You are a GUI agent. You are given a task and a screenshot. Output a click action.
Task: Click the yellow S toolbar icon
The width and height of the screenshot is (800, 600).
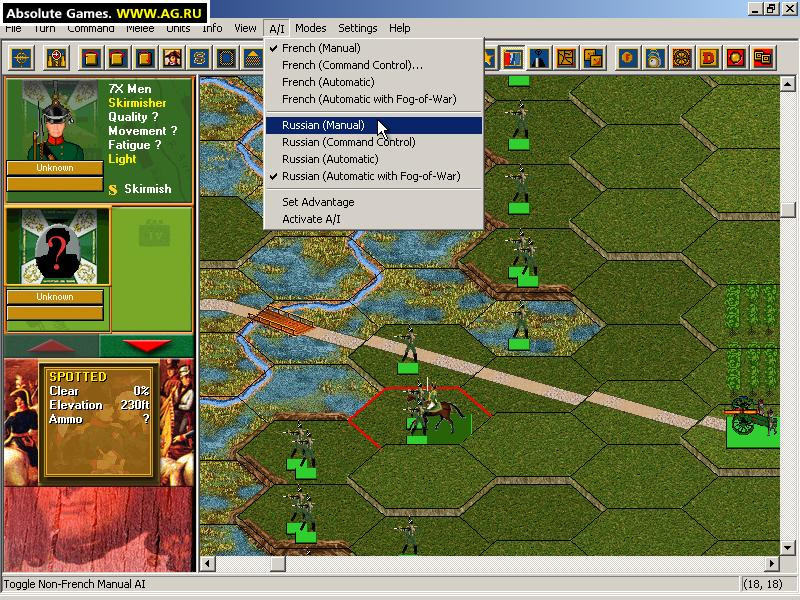[x=199, y=58]
